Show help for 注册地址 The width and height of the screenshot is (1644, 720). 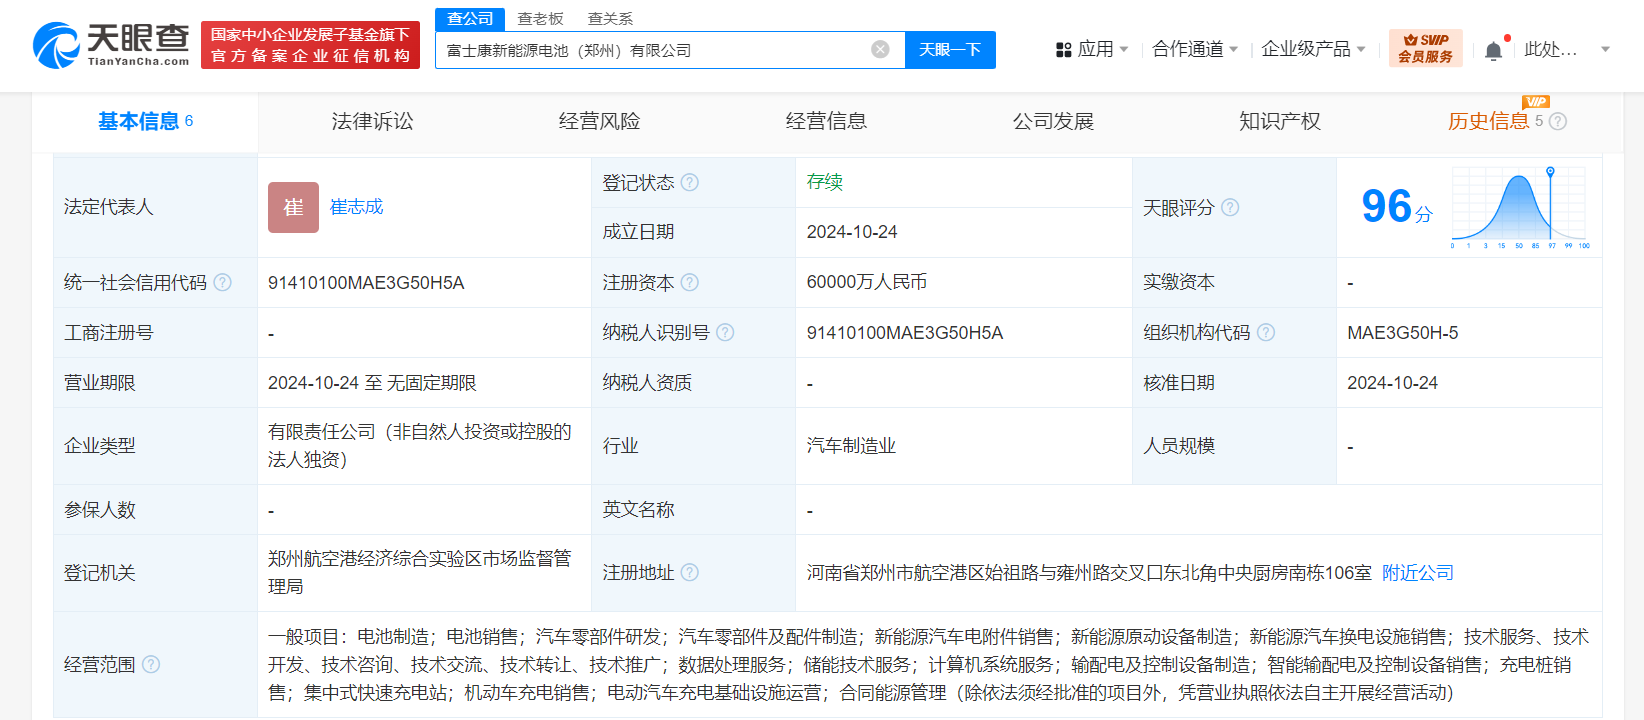690,572
